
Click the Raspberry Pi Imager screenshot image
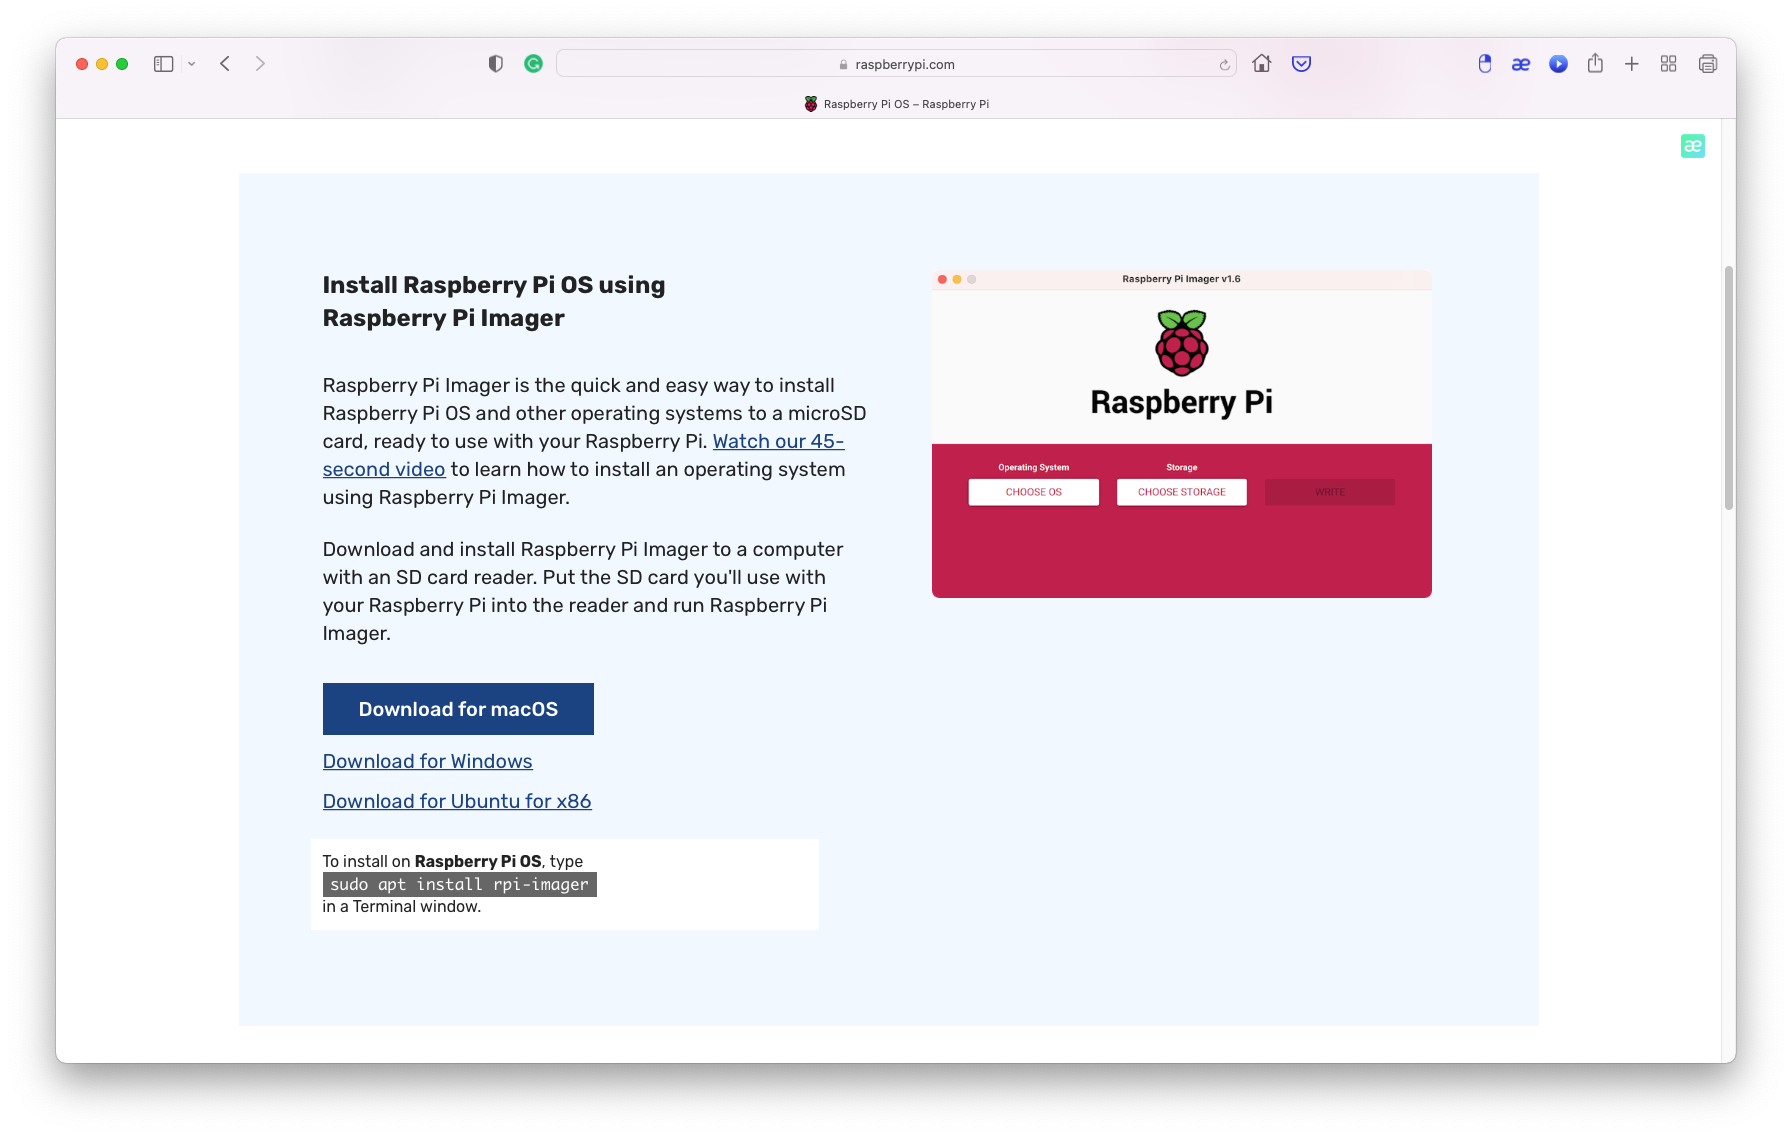tap(1181, 434)
